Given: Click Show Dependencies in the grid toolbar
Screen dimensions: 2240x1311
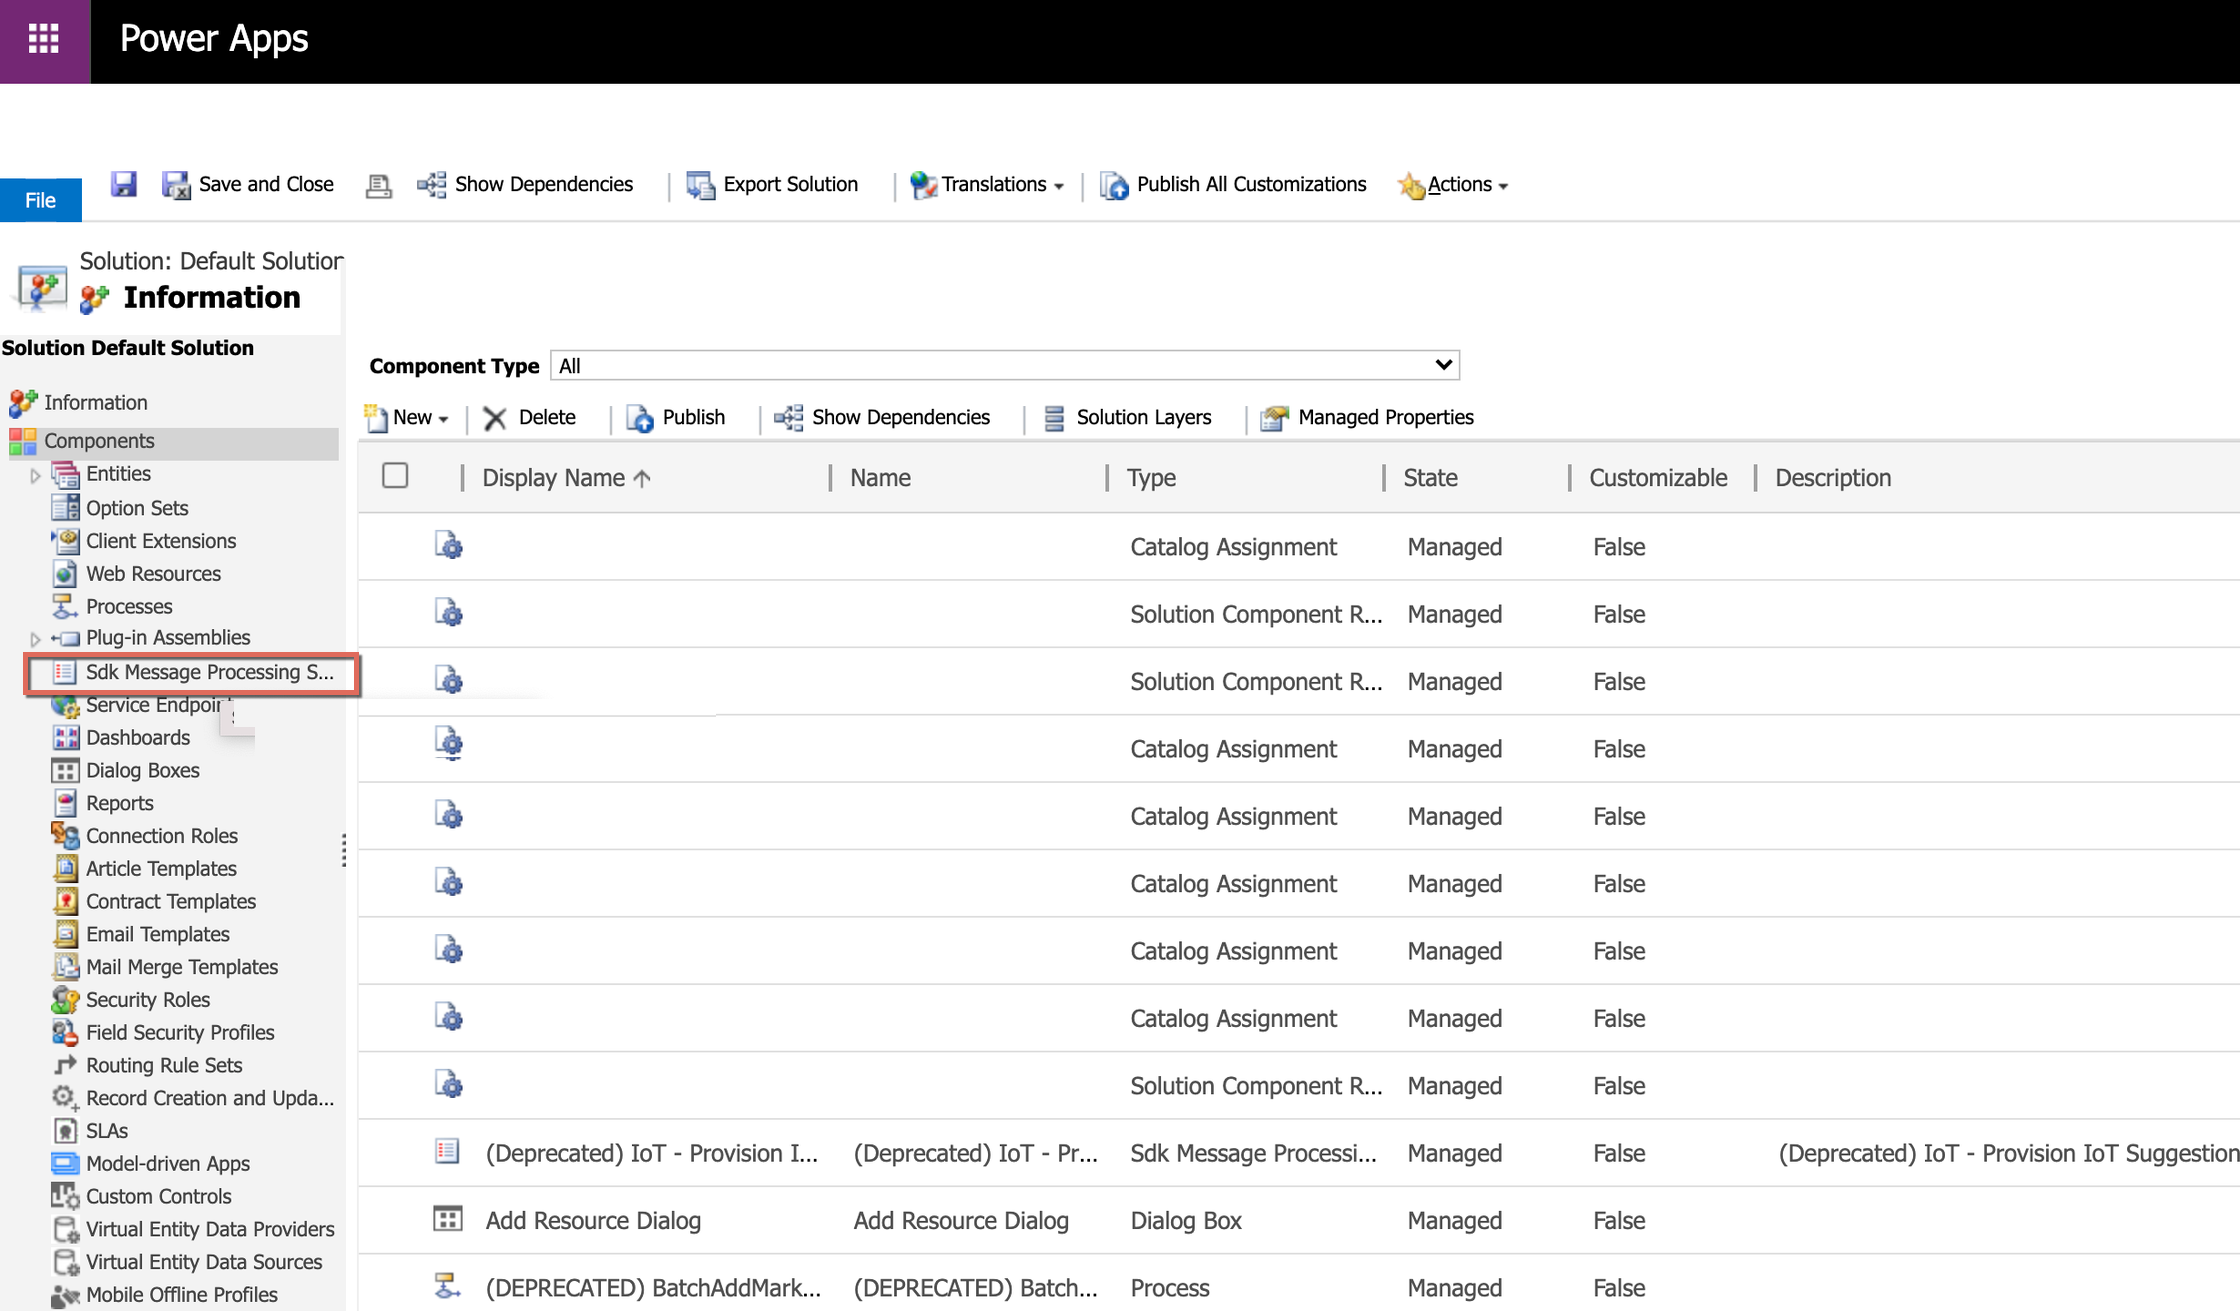Looking at the screenshot, I should (x=882, y=418).
